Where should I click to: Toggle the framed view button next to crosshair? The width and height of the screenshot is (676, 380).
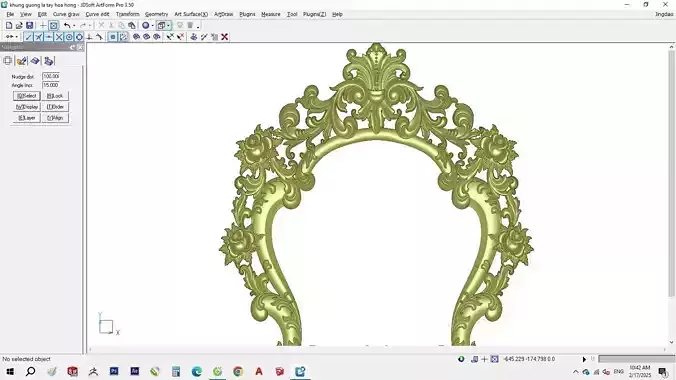point(53,25)
